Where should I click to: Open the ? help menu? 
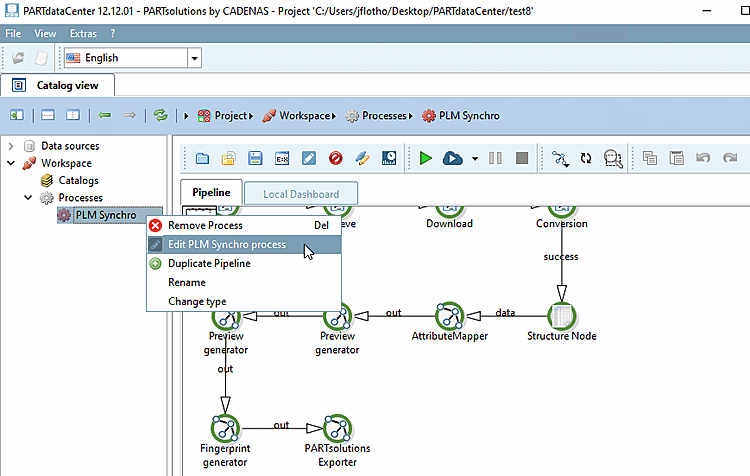(x=112, y=33)
